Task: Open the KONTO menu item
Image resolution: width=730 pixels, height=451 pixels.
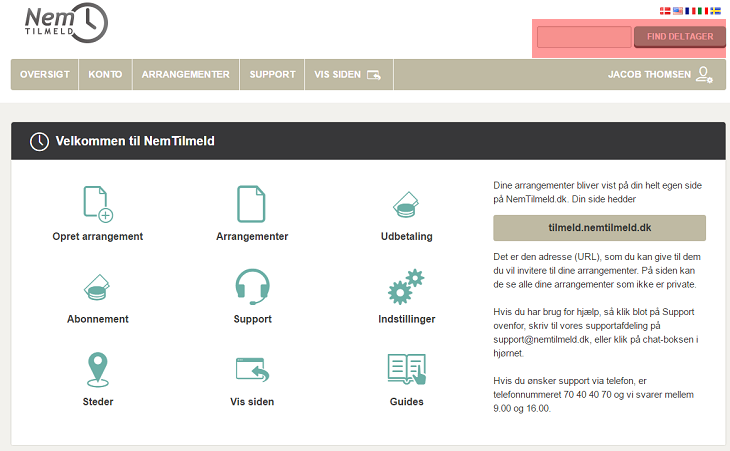Action: 105,74
